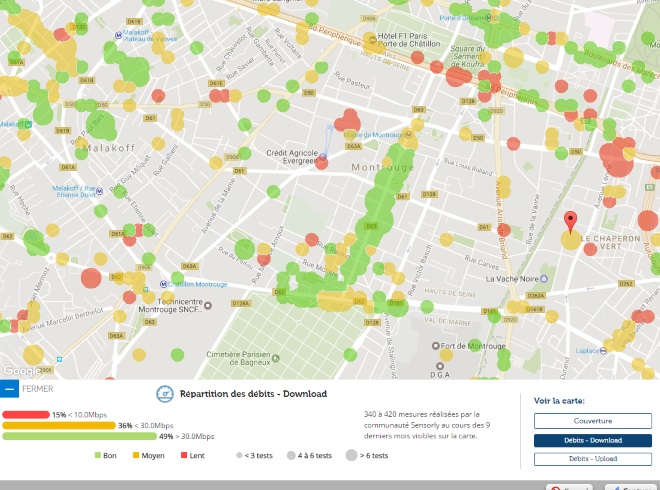Click the red 15% slow-speed bar

click(x=26, y=415)
